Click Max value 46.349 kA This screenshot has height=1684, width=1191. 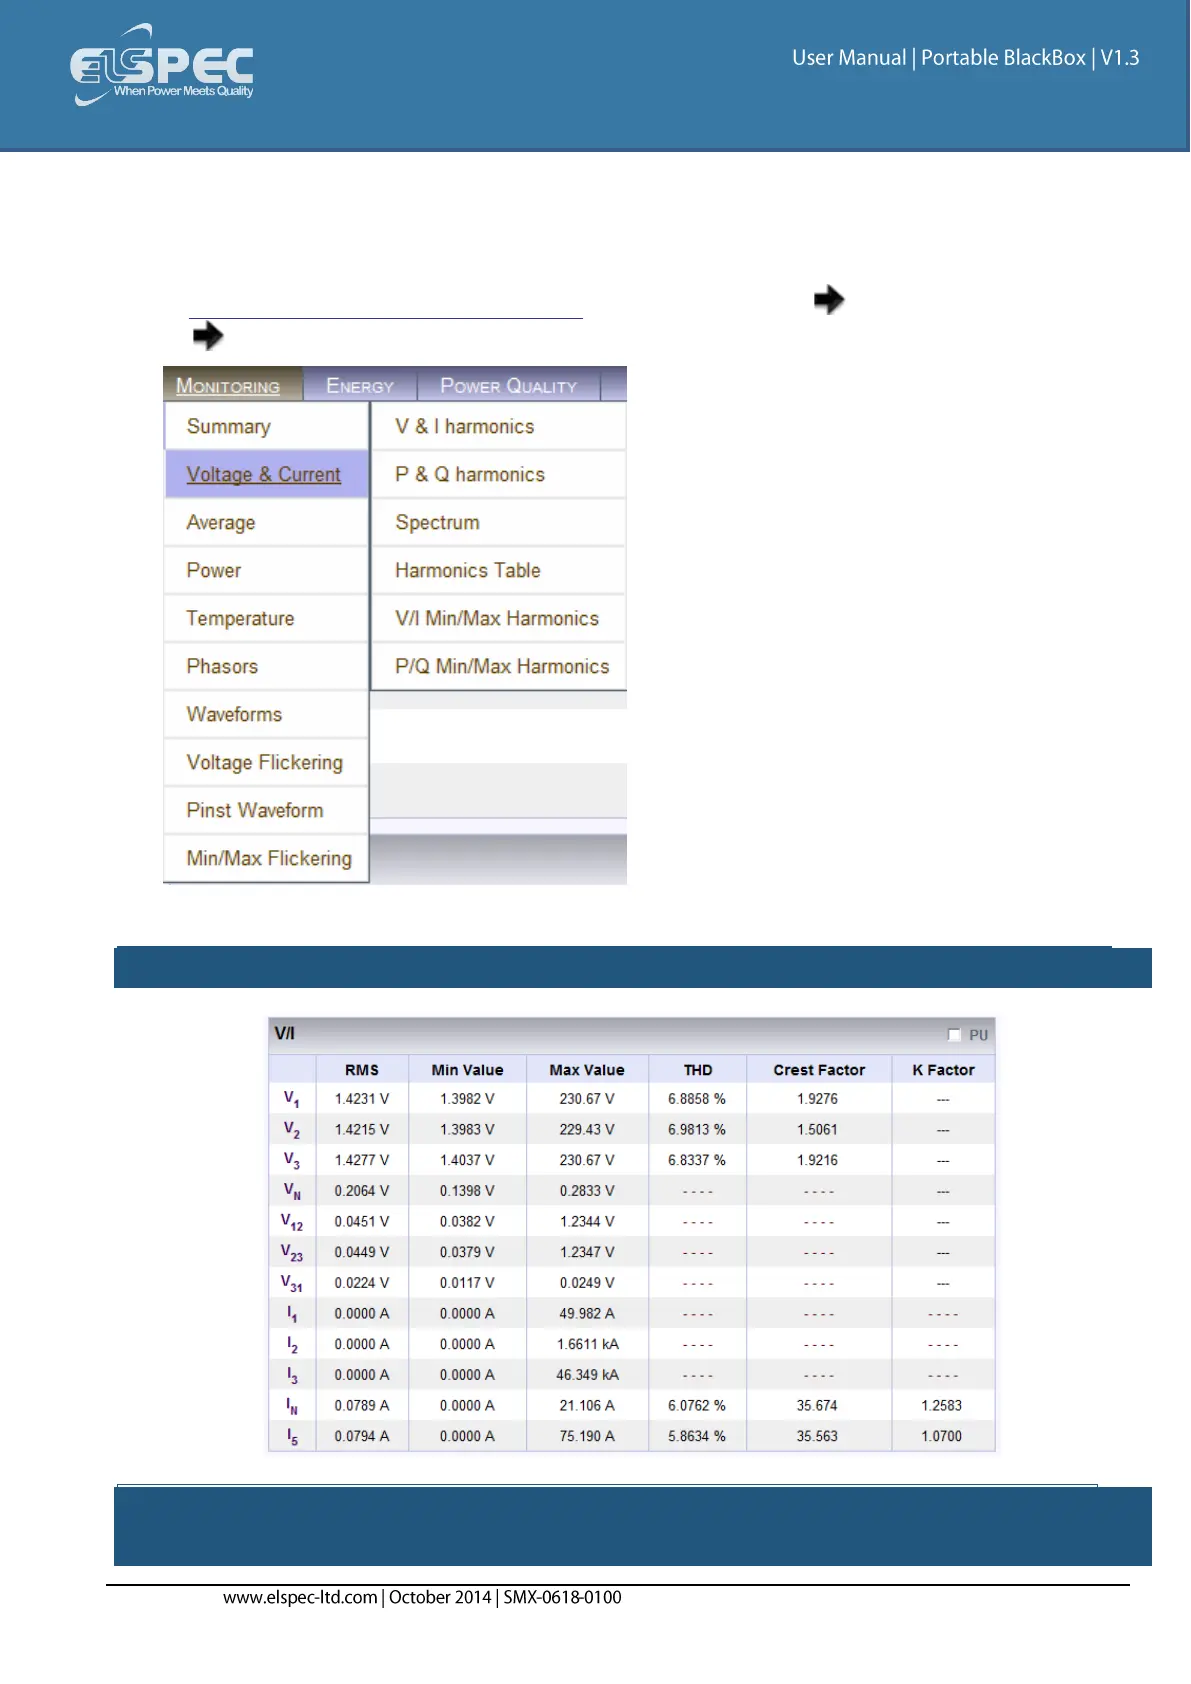click(588, 1376)
